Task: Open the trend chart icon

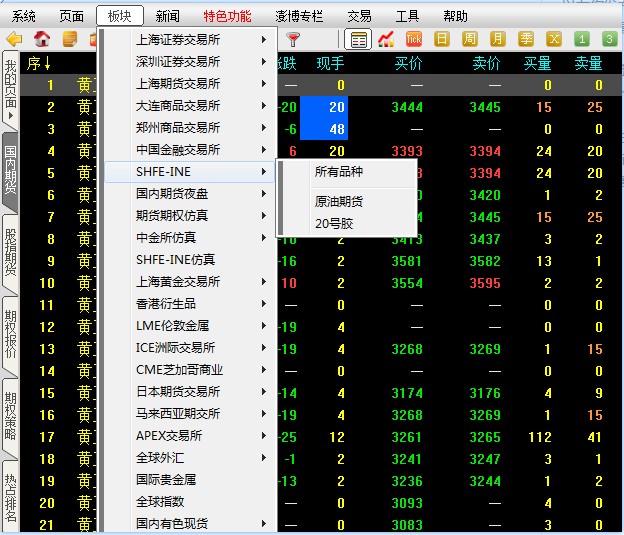Action: click(x=386, y=39)
